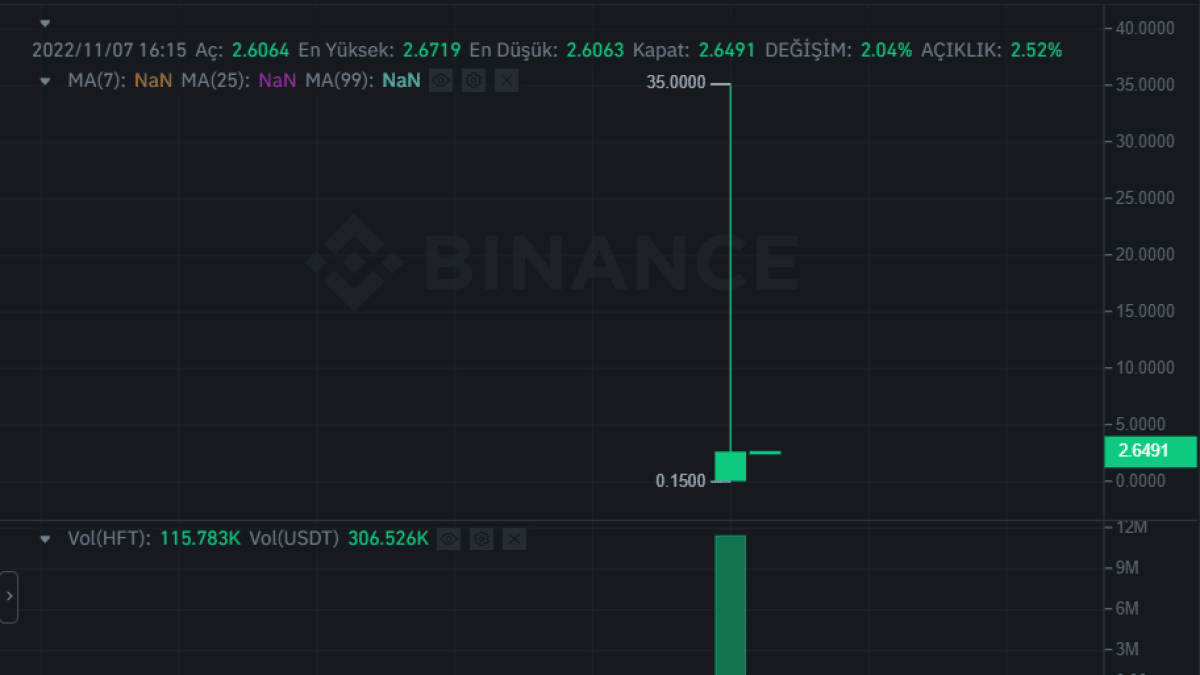Viewport: 1200px width, 675px height.
Task: Click the 0.1500 low price marker
Action: click(x=680, y=481)
